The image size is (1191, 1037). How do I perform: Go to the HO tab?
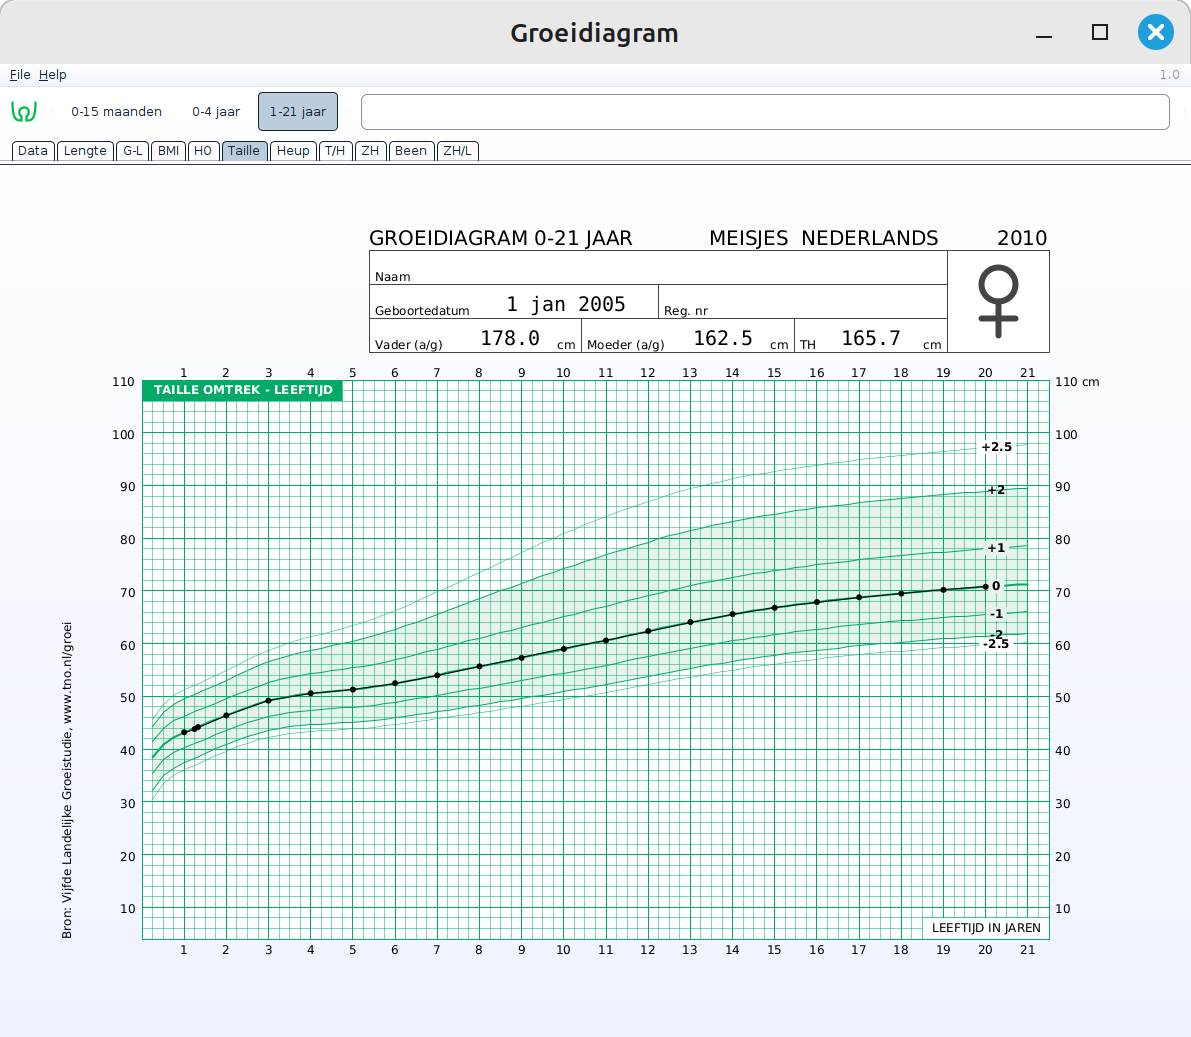coord(203,151)
